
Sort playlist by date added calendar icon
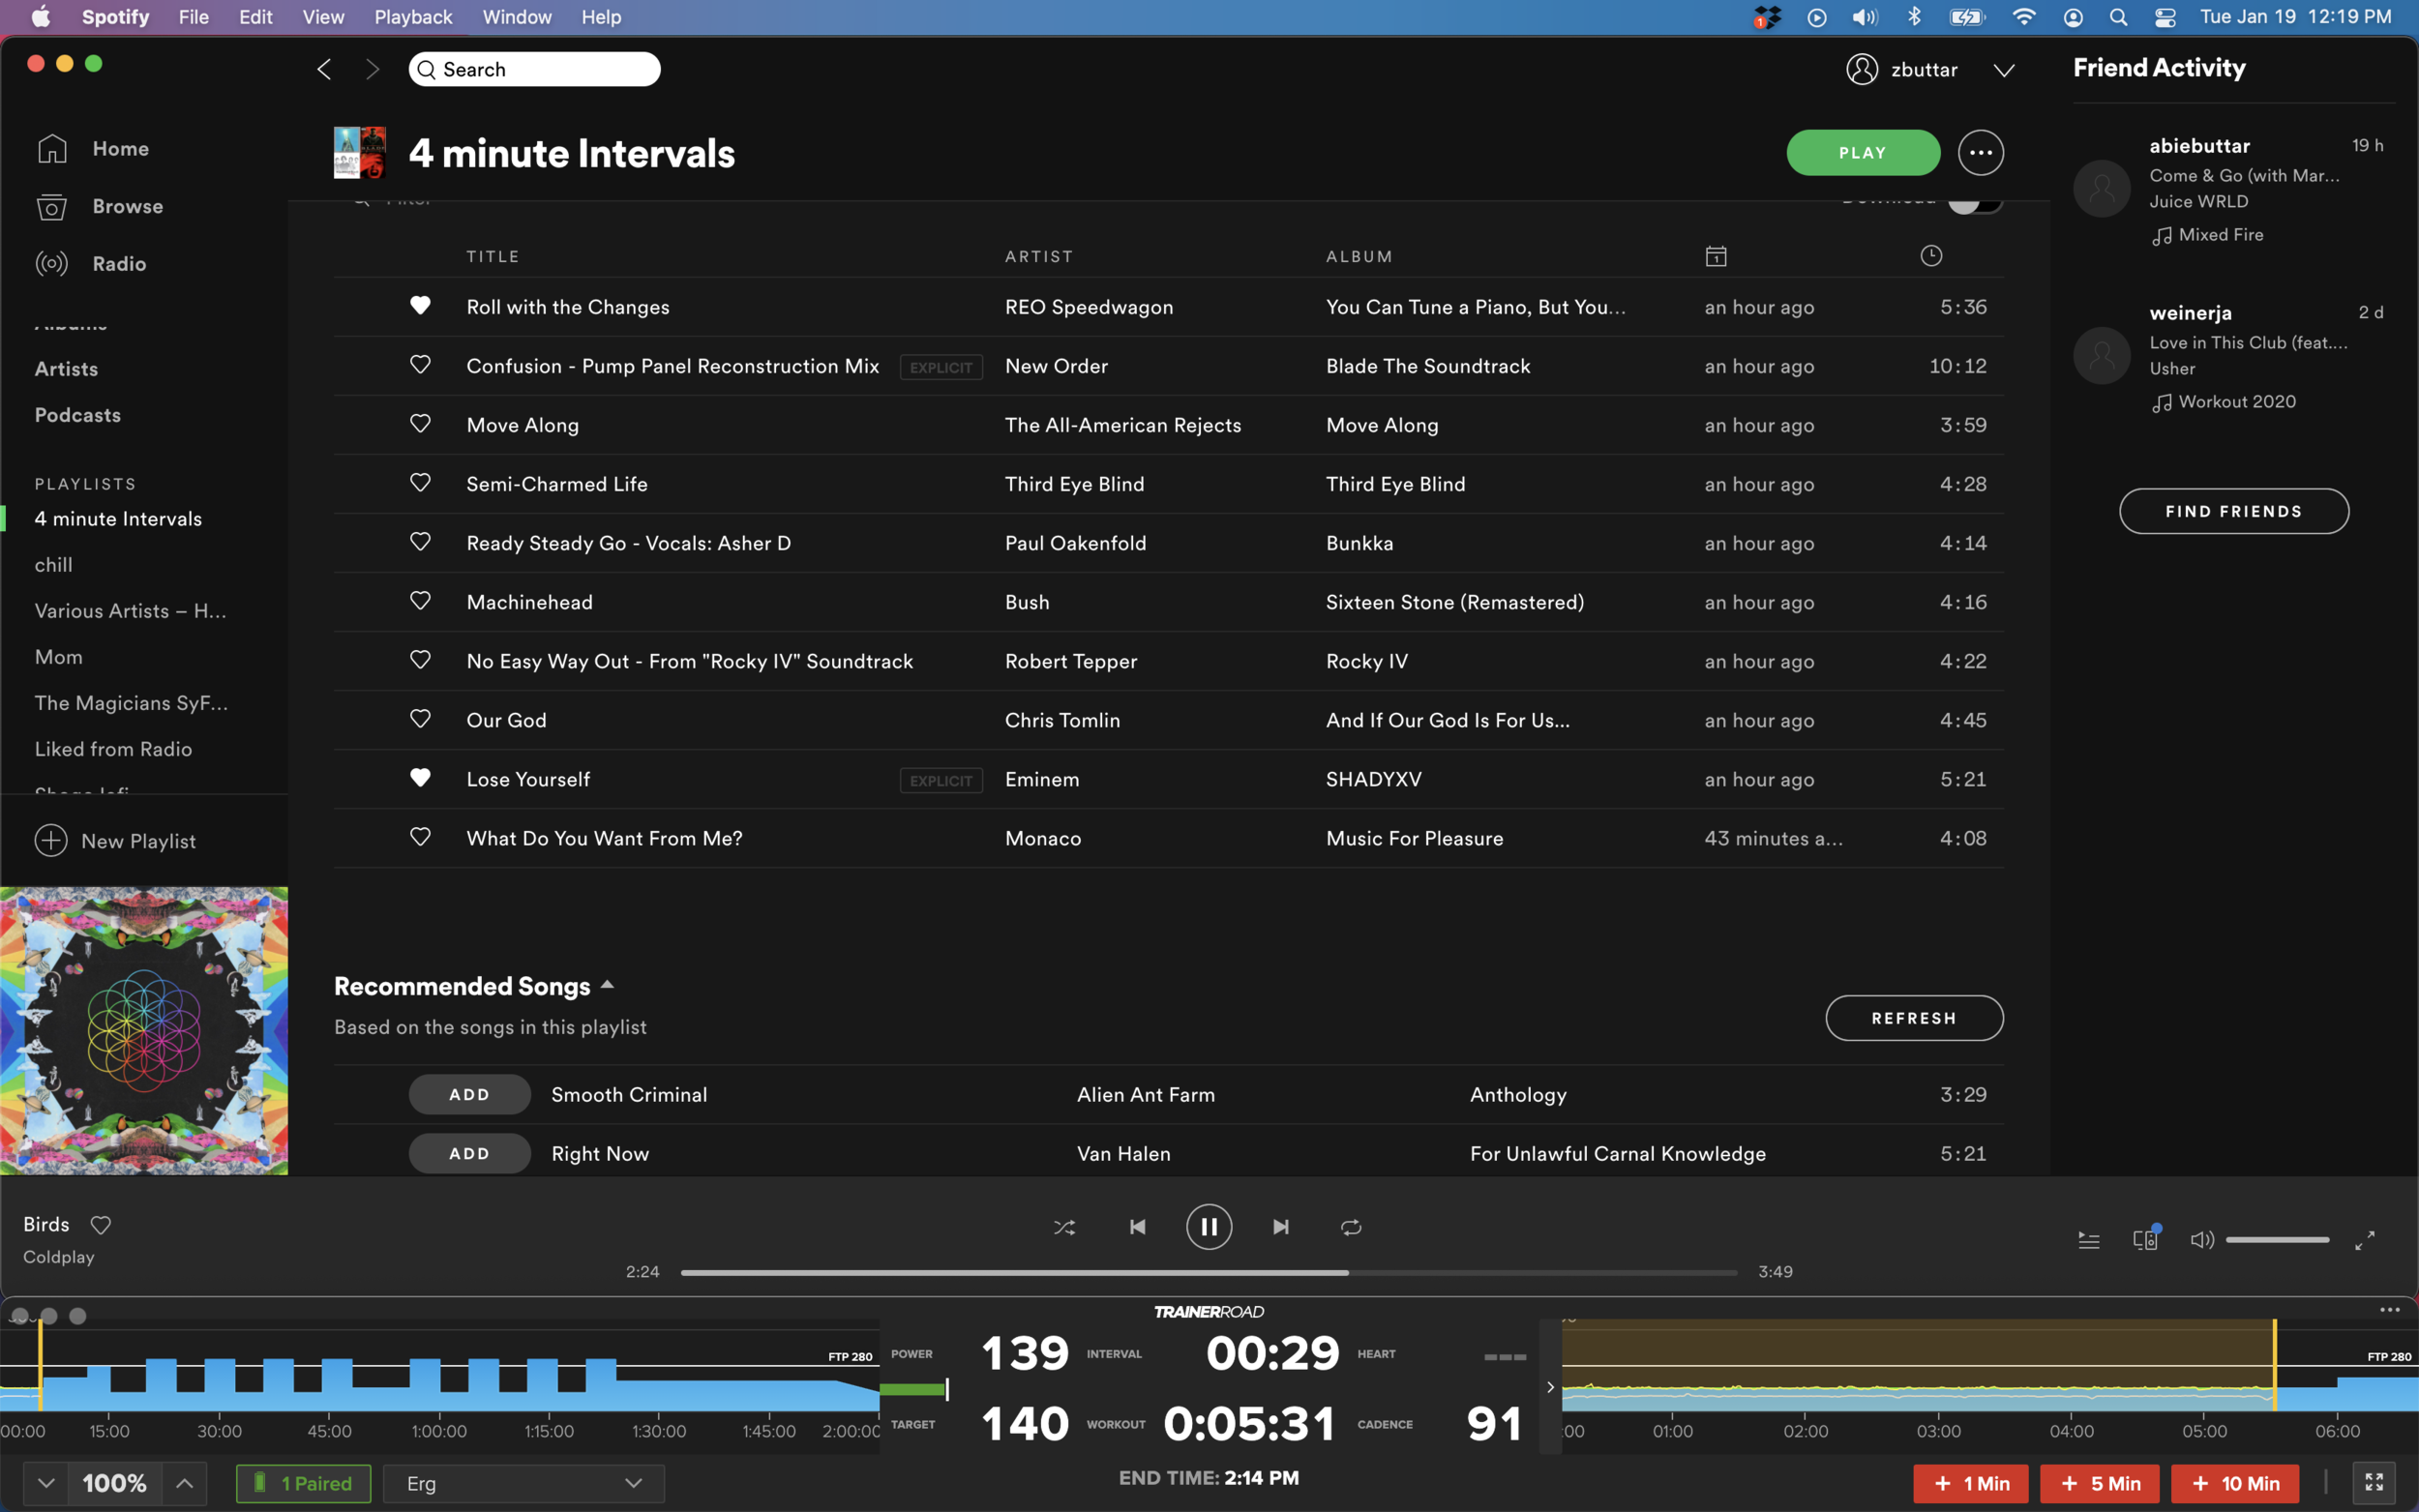[x=1716, y=256]
